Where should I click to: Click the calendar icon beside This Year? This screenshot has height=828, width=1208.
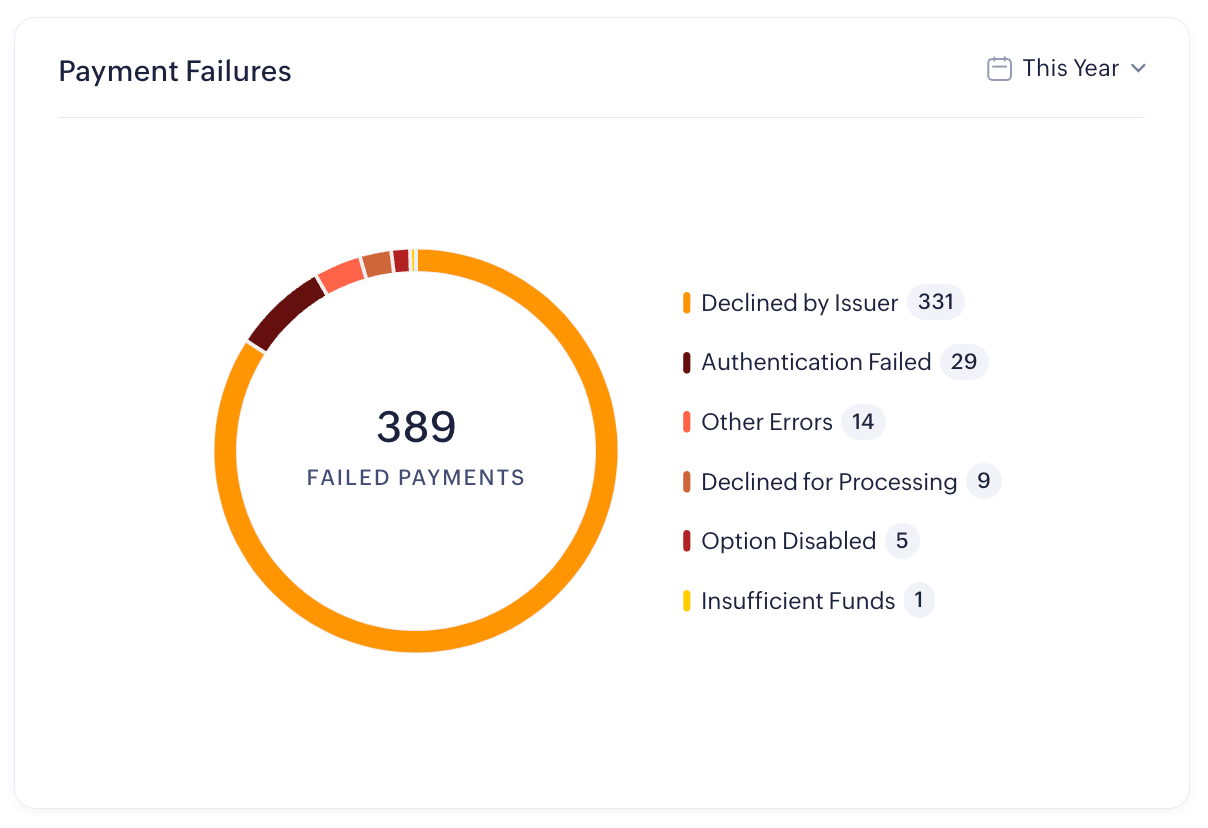coord(999,69)
